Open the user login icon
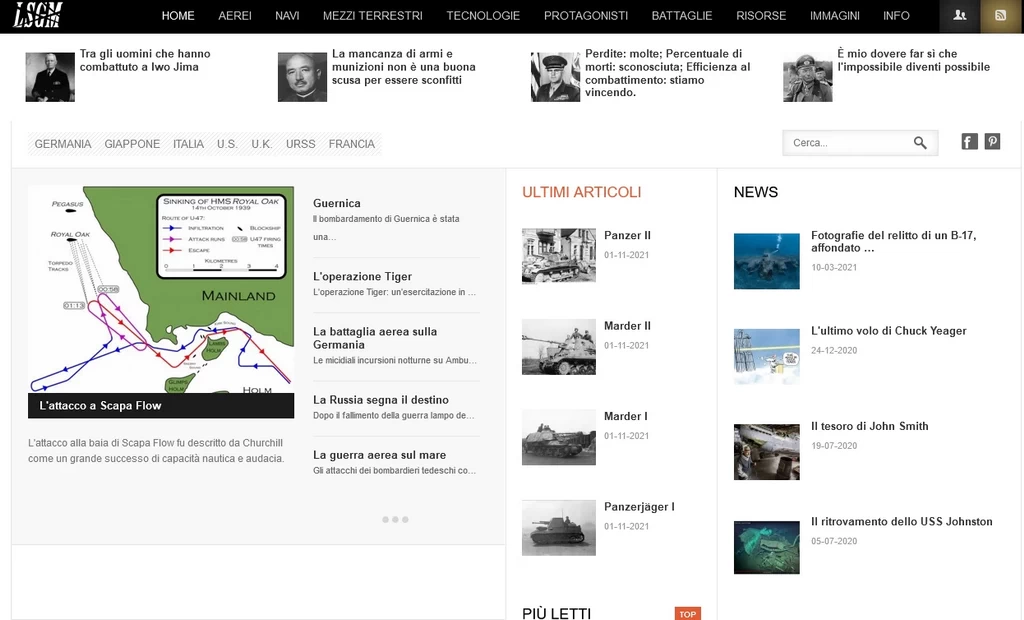This screenshot has height=620, width=1024. [x=959, y=16]
